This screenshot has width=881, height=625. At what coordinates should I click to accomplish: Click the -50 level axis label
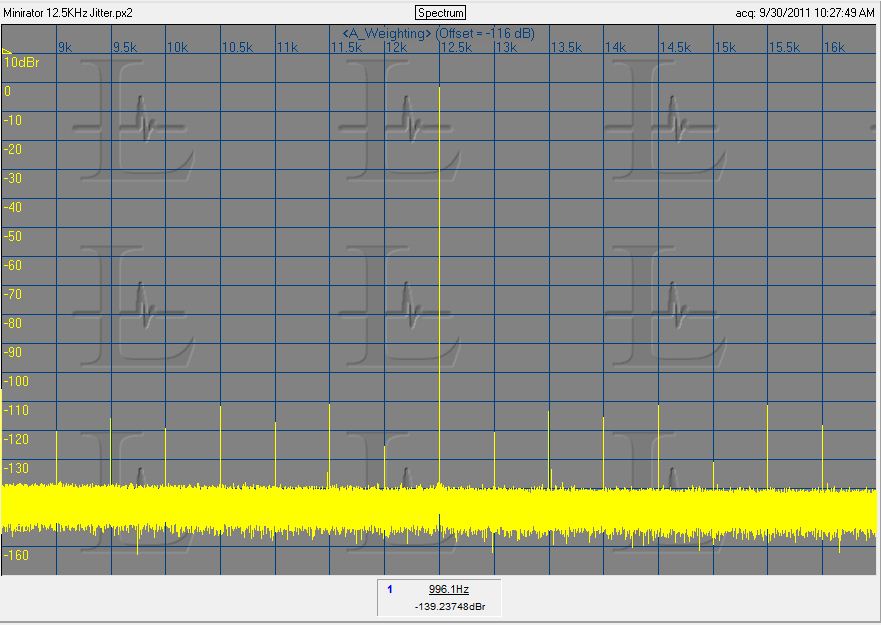(x=13, y=236)
